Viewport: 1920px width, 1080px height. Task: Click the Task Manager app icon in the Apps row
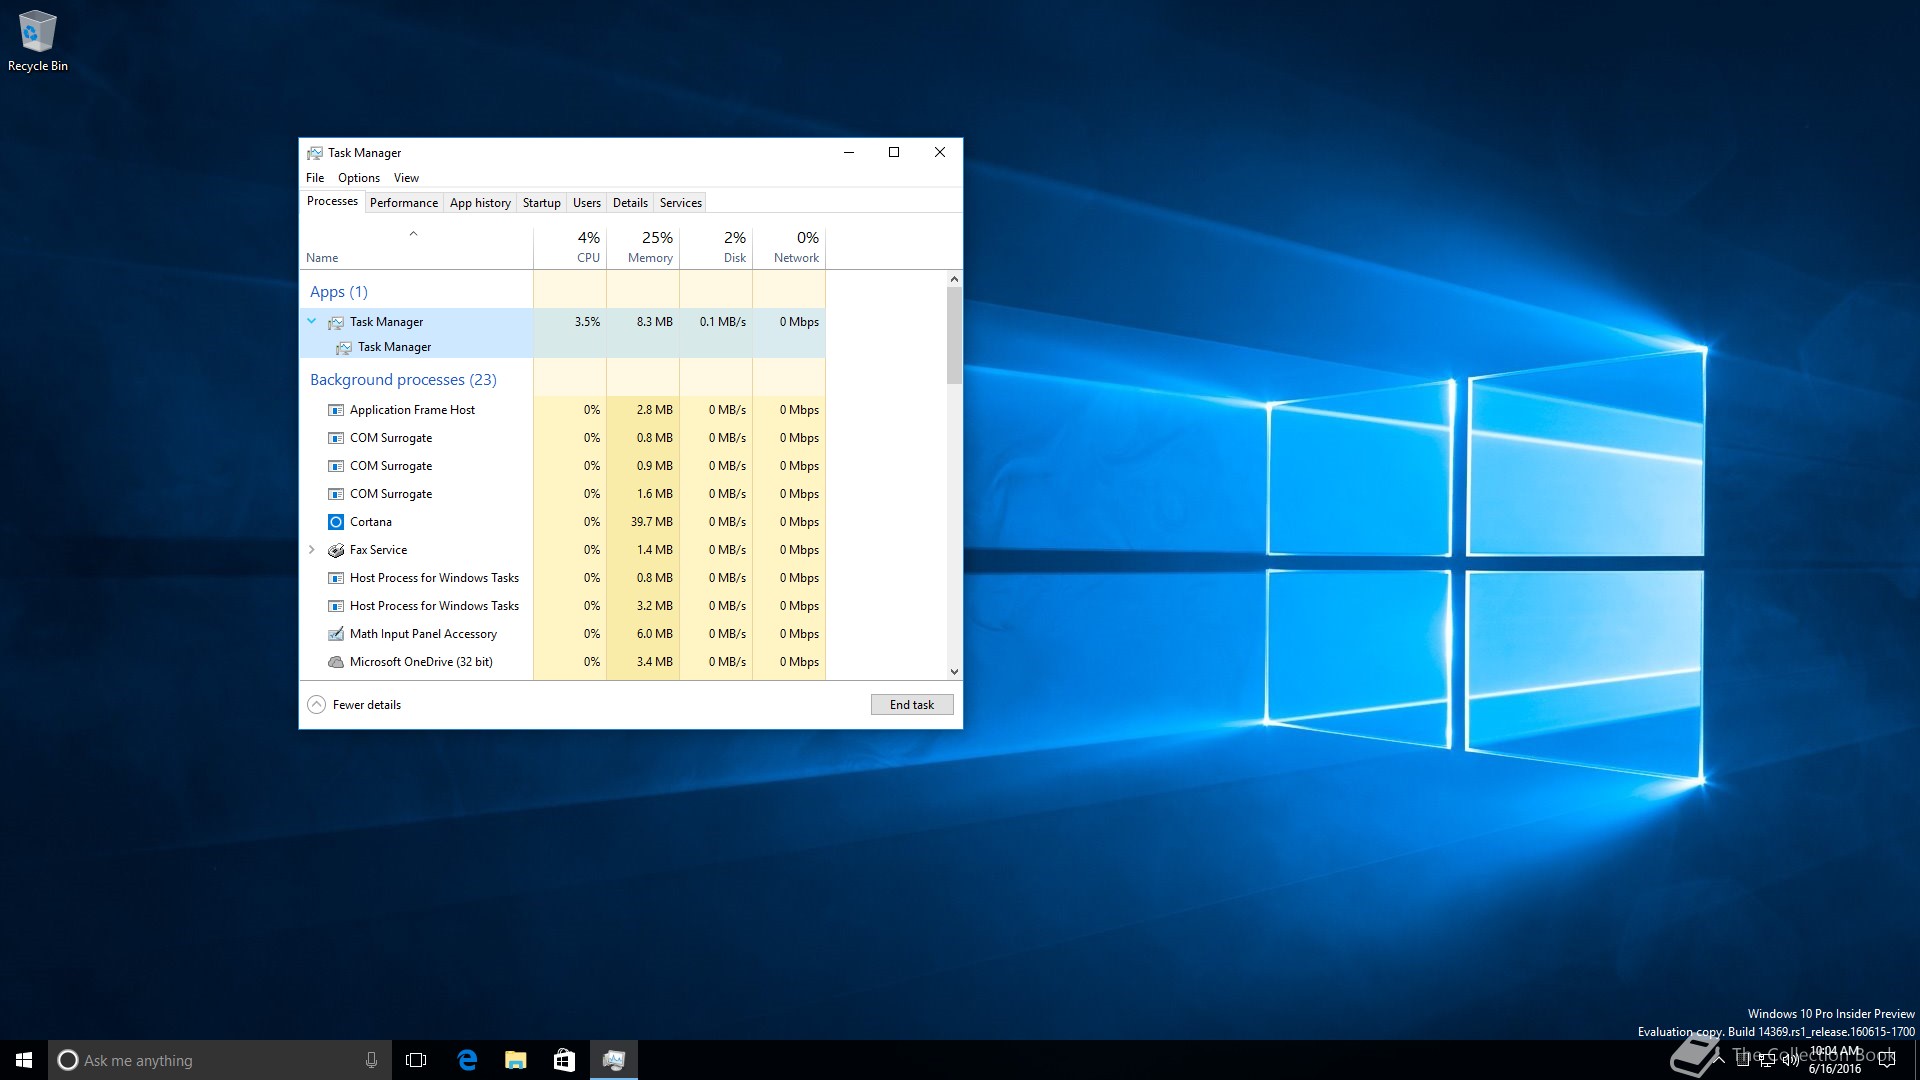pos(336,322)
